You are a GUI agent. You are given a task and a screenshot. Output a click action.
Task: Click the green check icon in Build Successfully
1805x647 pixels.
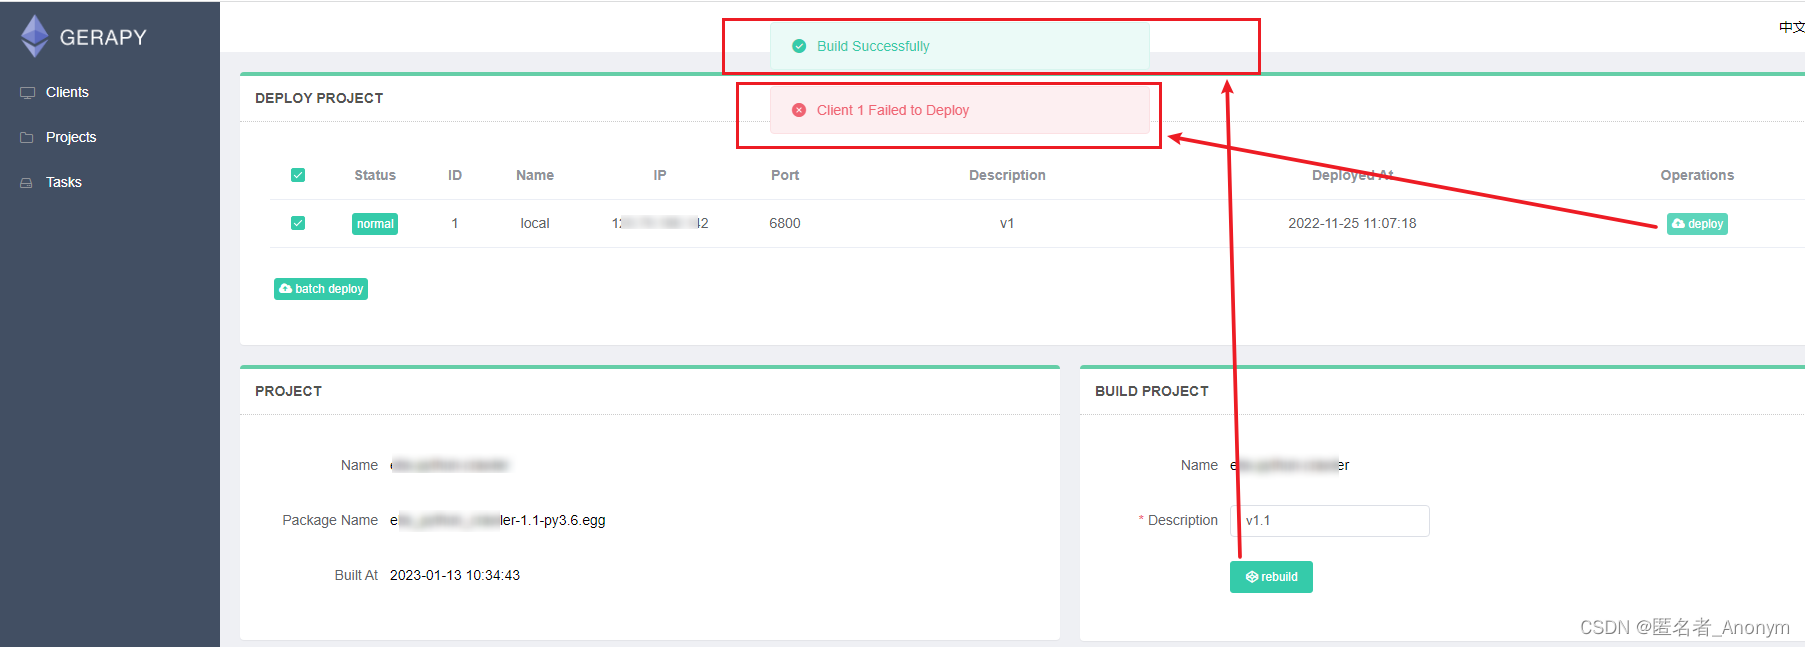tap(799, 46)
